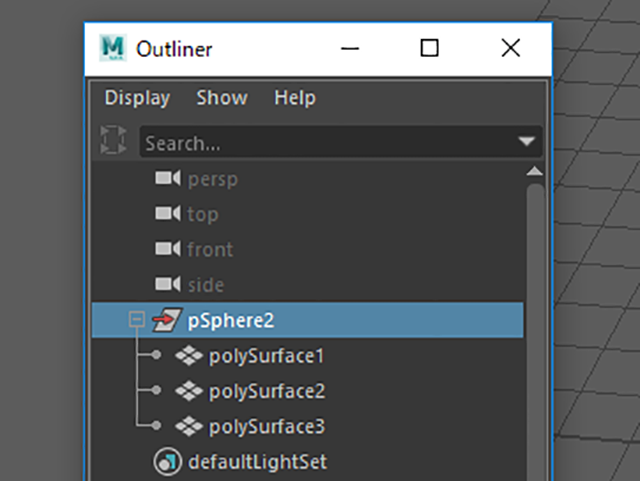Screen dimensions: 640x481
Task: Close the Outliner window
Action: (510, 48)
